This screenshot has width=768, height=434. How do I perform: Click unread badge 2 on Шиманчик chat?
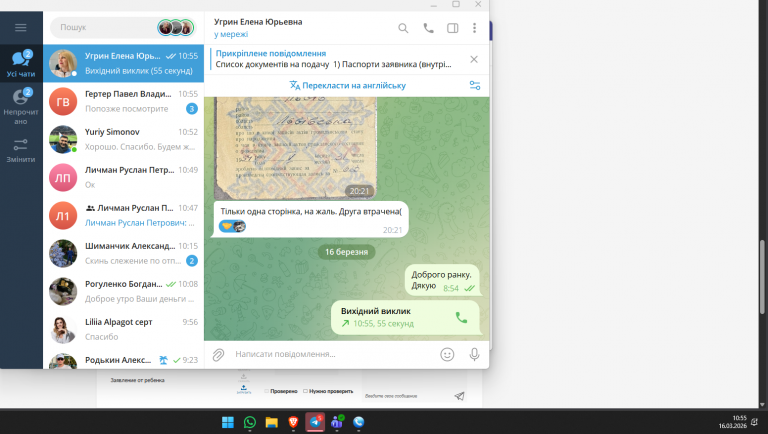(192, 261)
